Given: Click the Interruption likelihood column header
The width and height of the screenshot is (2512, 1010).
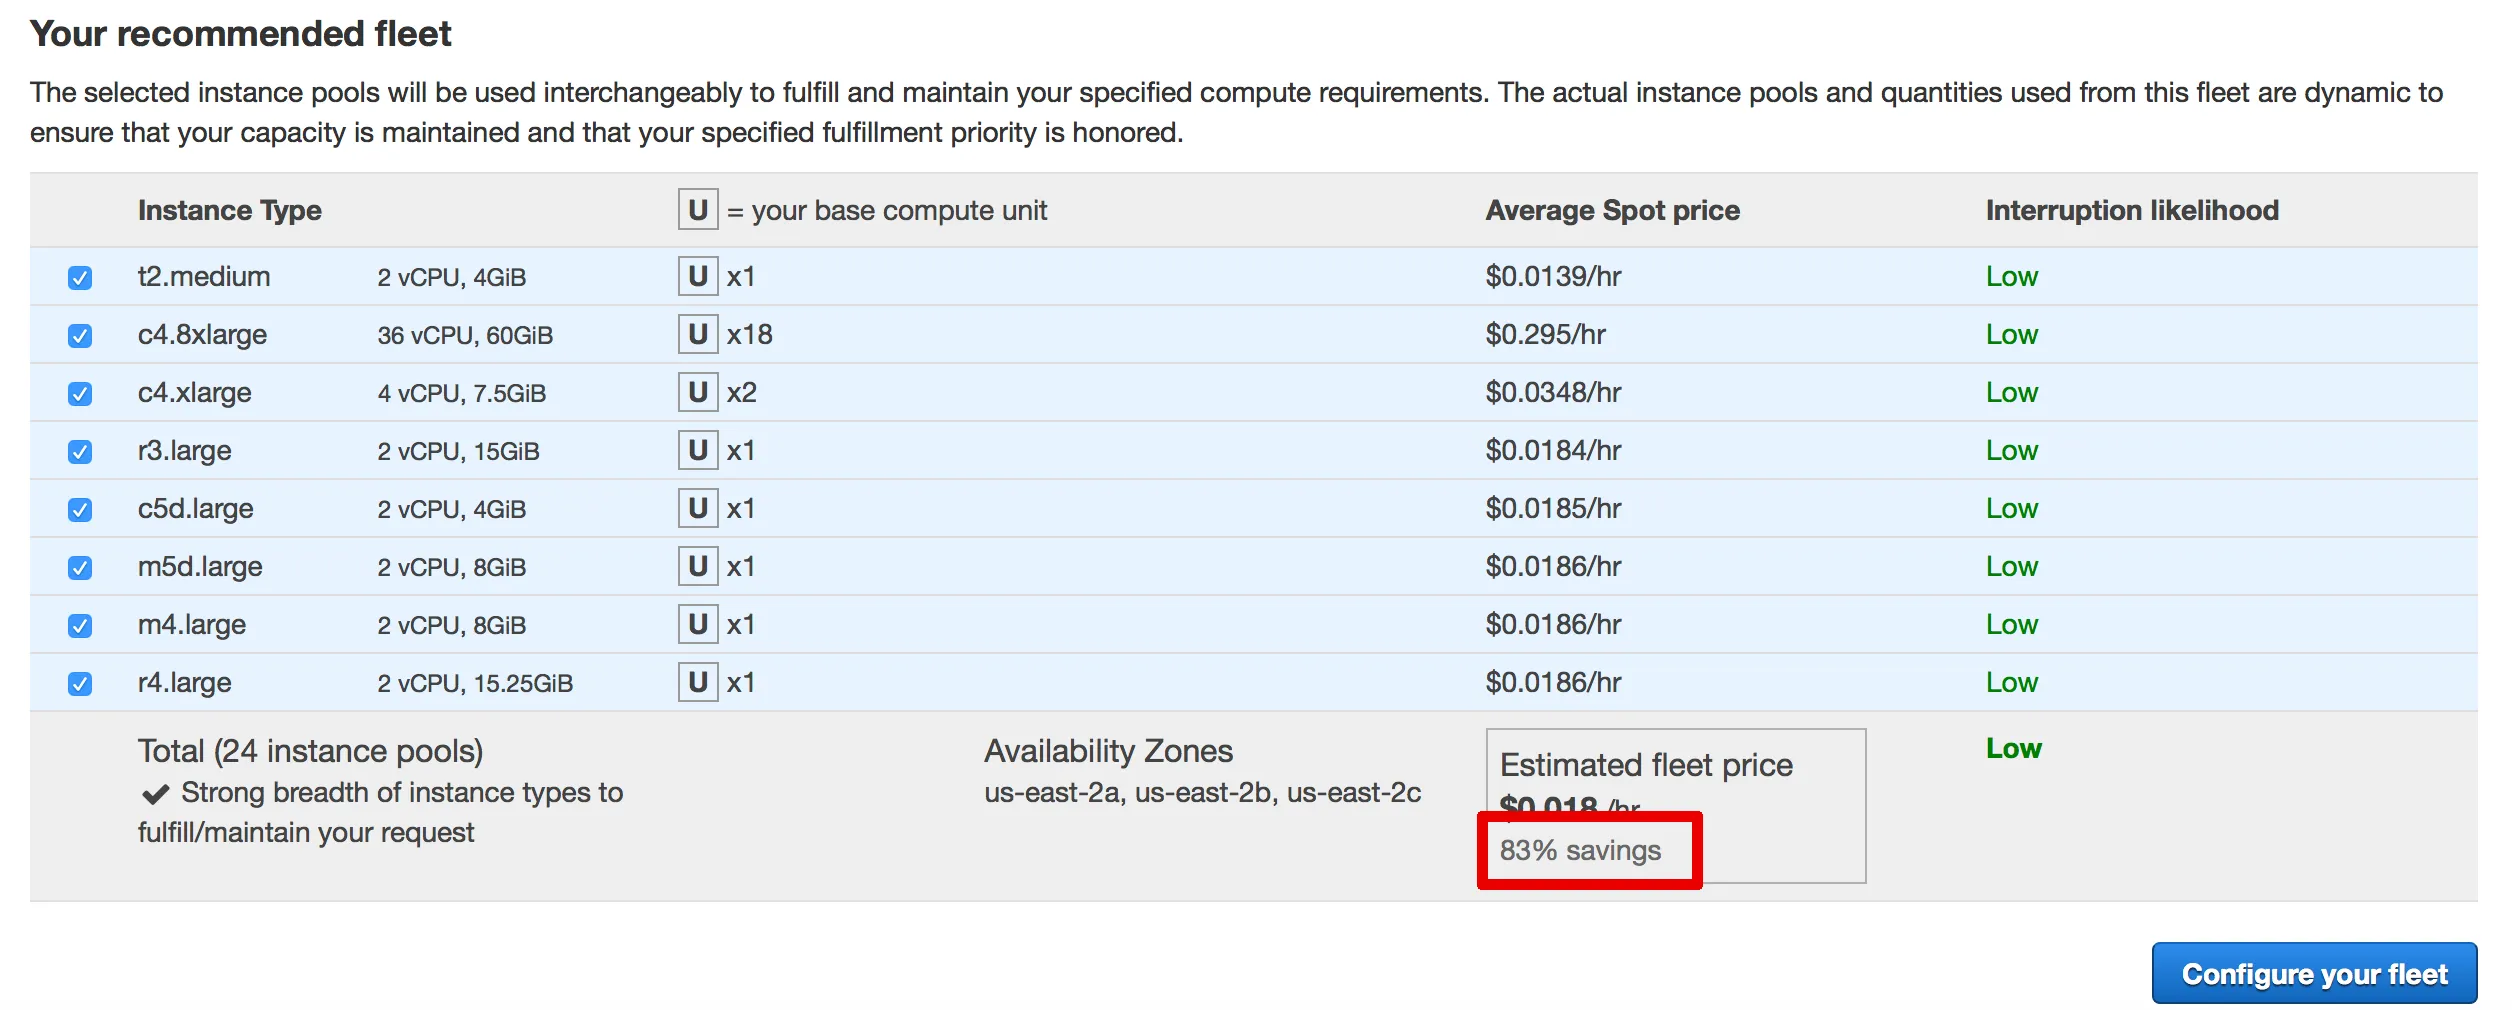Looking at the screenshot, I should click(2131, 210).
